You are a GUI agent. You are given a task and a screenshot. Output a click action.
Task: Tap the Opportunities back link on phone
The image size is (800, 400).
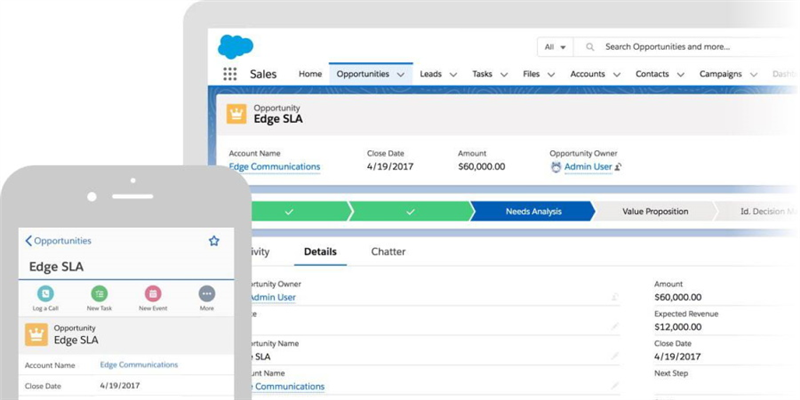63,241
